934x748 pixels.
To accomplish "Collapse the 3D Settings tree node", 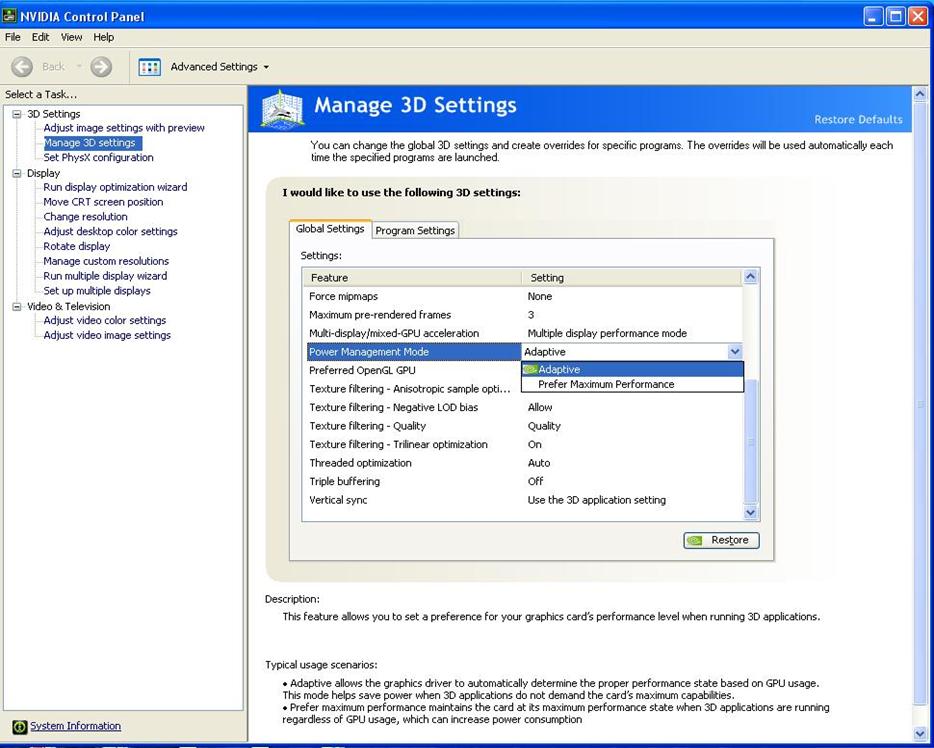I will pos(17,114).
